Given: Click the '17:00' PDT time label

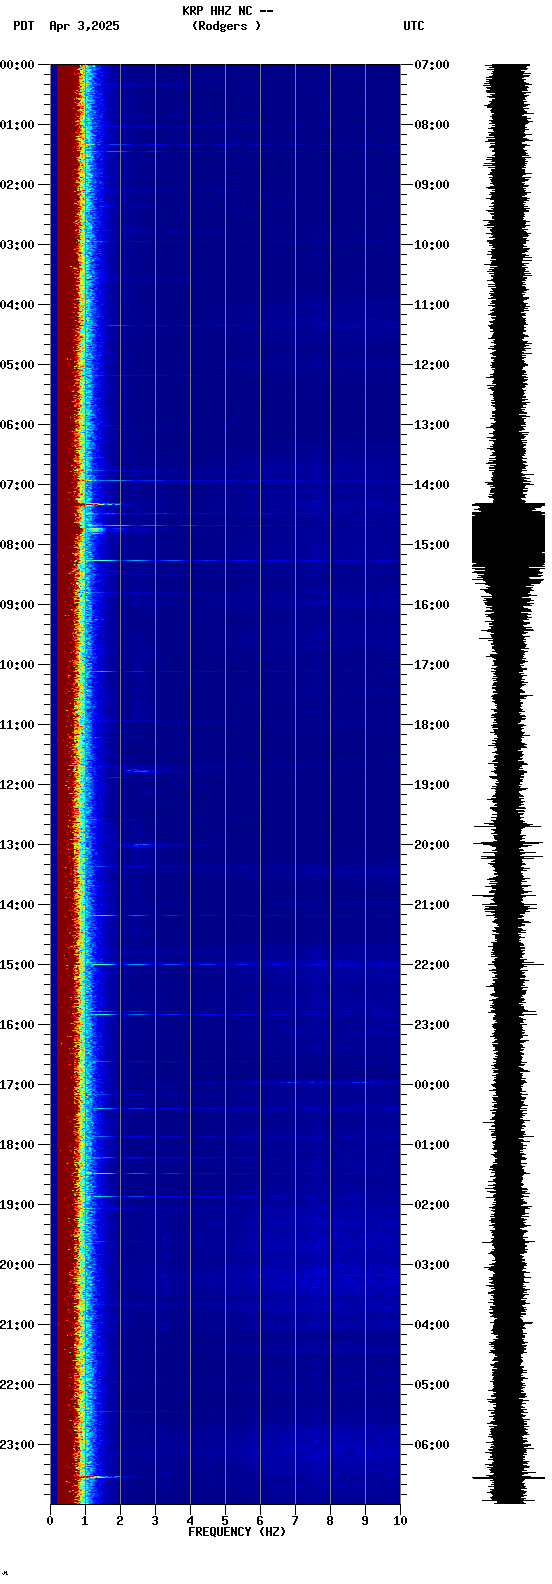Looking at the screenshot, I should click(x=17, y=1085).
